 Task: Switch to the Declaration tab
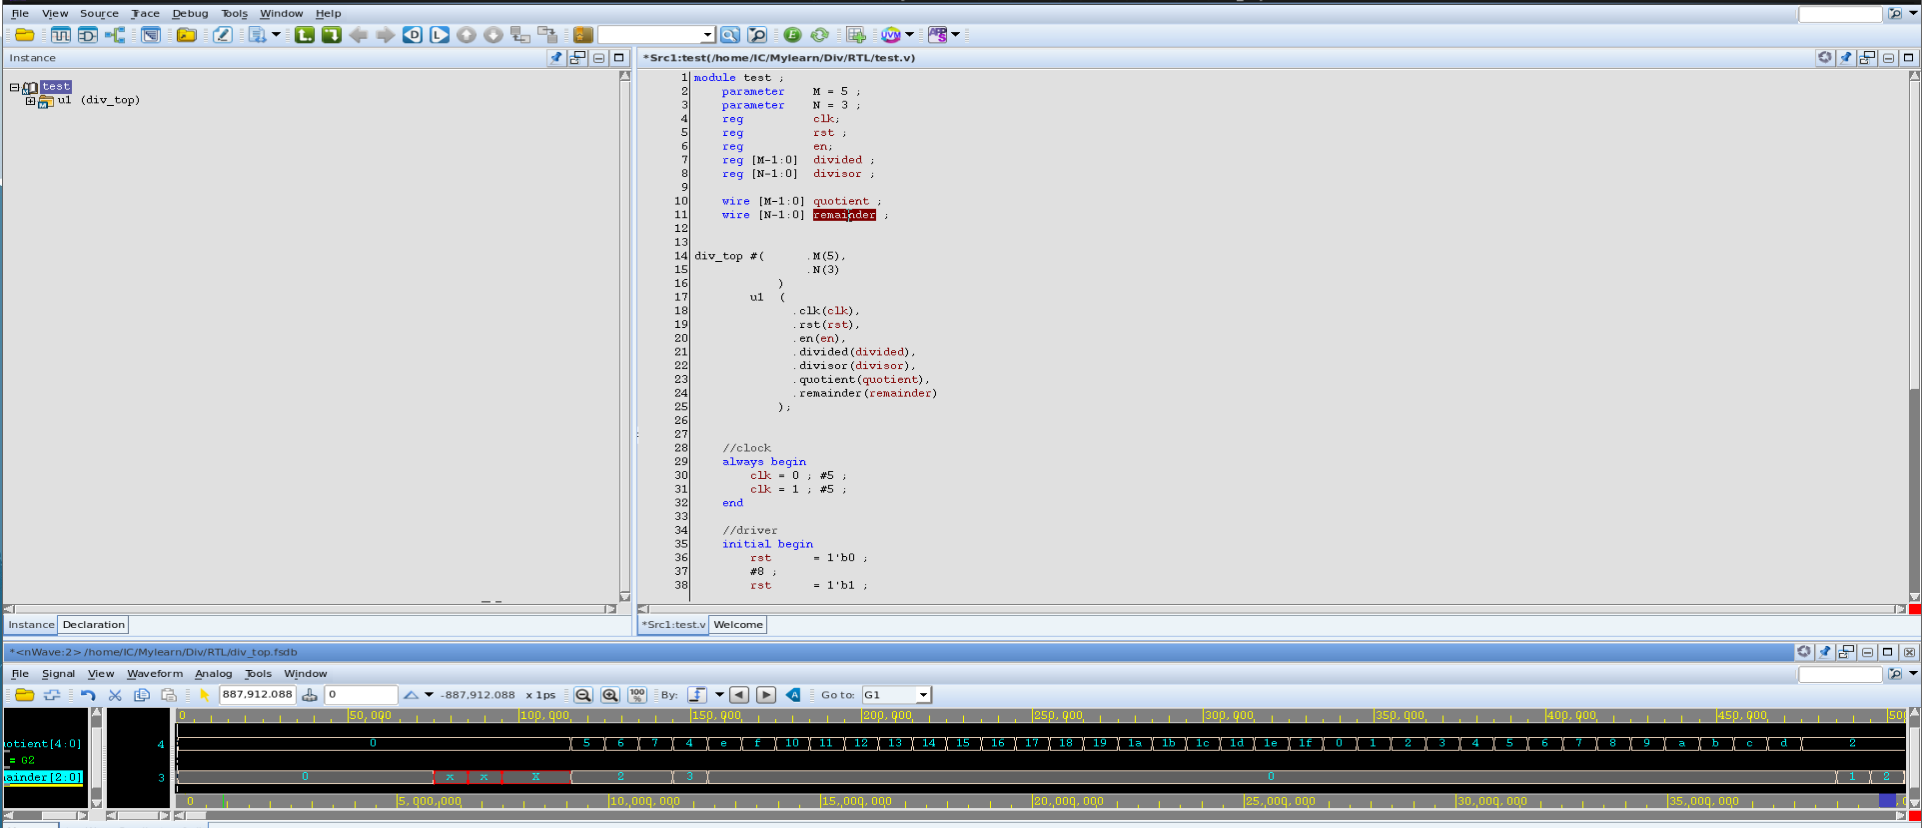click(x=93, y=625)
